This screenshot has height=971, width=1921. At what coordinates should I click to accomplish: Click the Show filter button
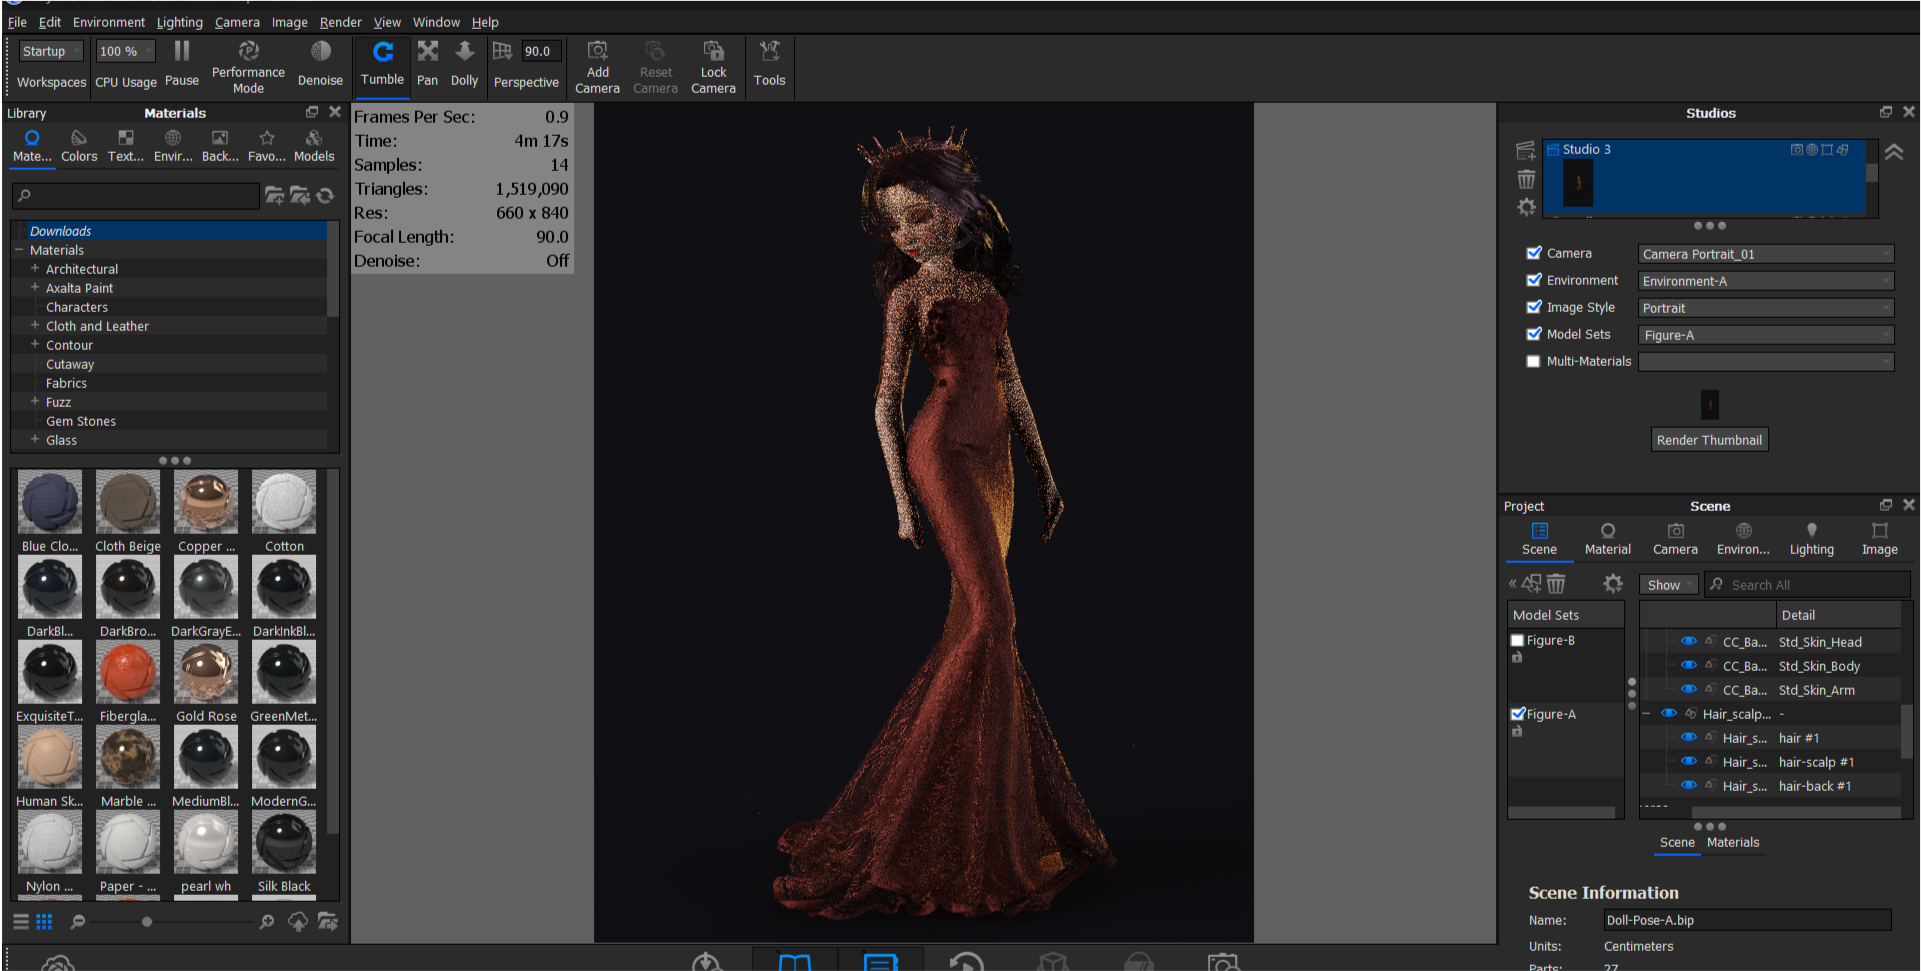click(x=1669, y=585)
